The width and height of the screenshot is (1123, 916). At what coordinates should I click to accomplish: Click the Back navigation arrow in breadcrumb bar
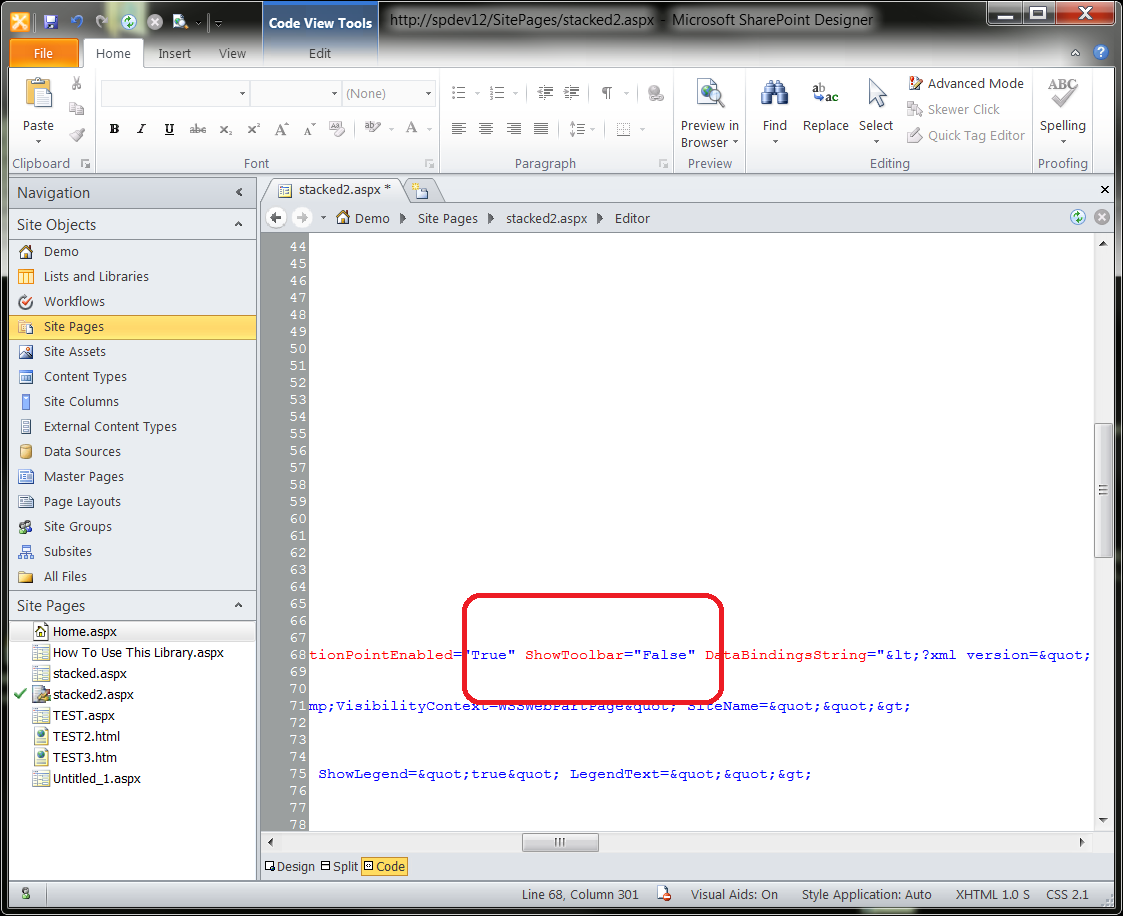coord(276,218)
